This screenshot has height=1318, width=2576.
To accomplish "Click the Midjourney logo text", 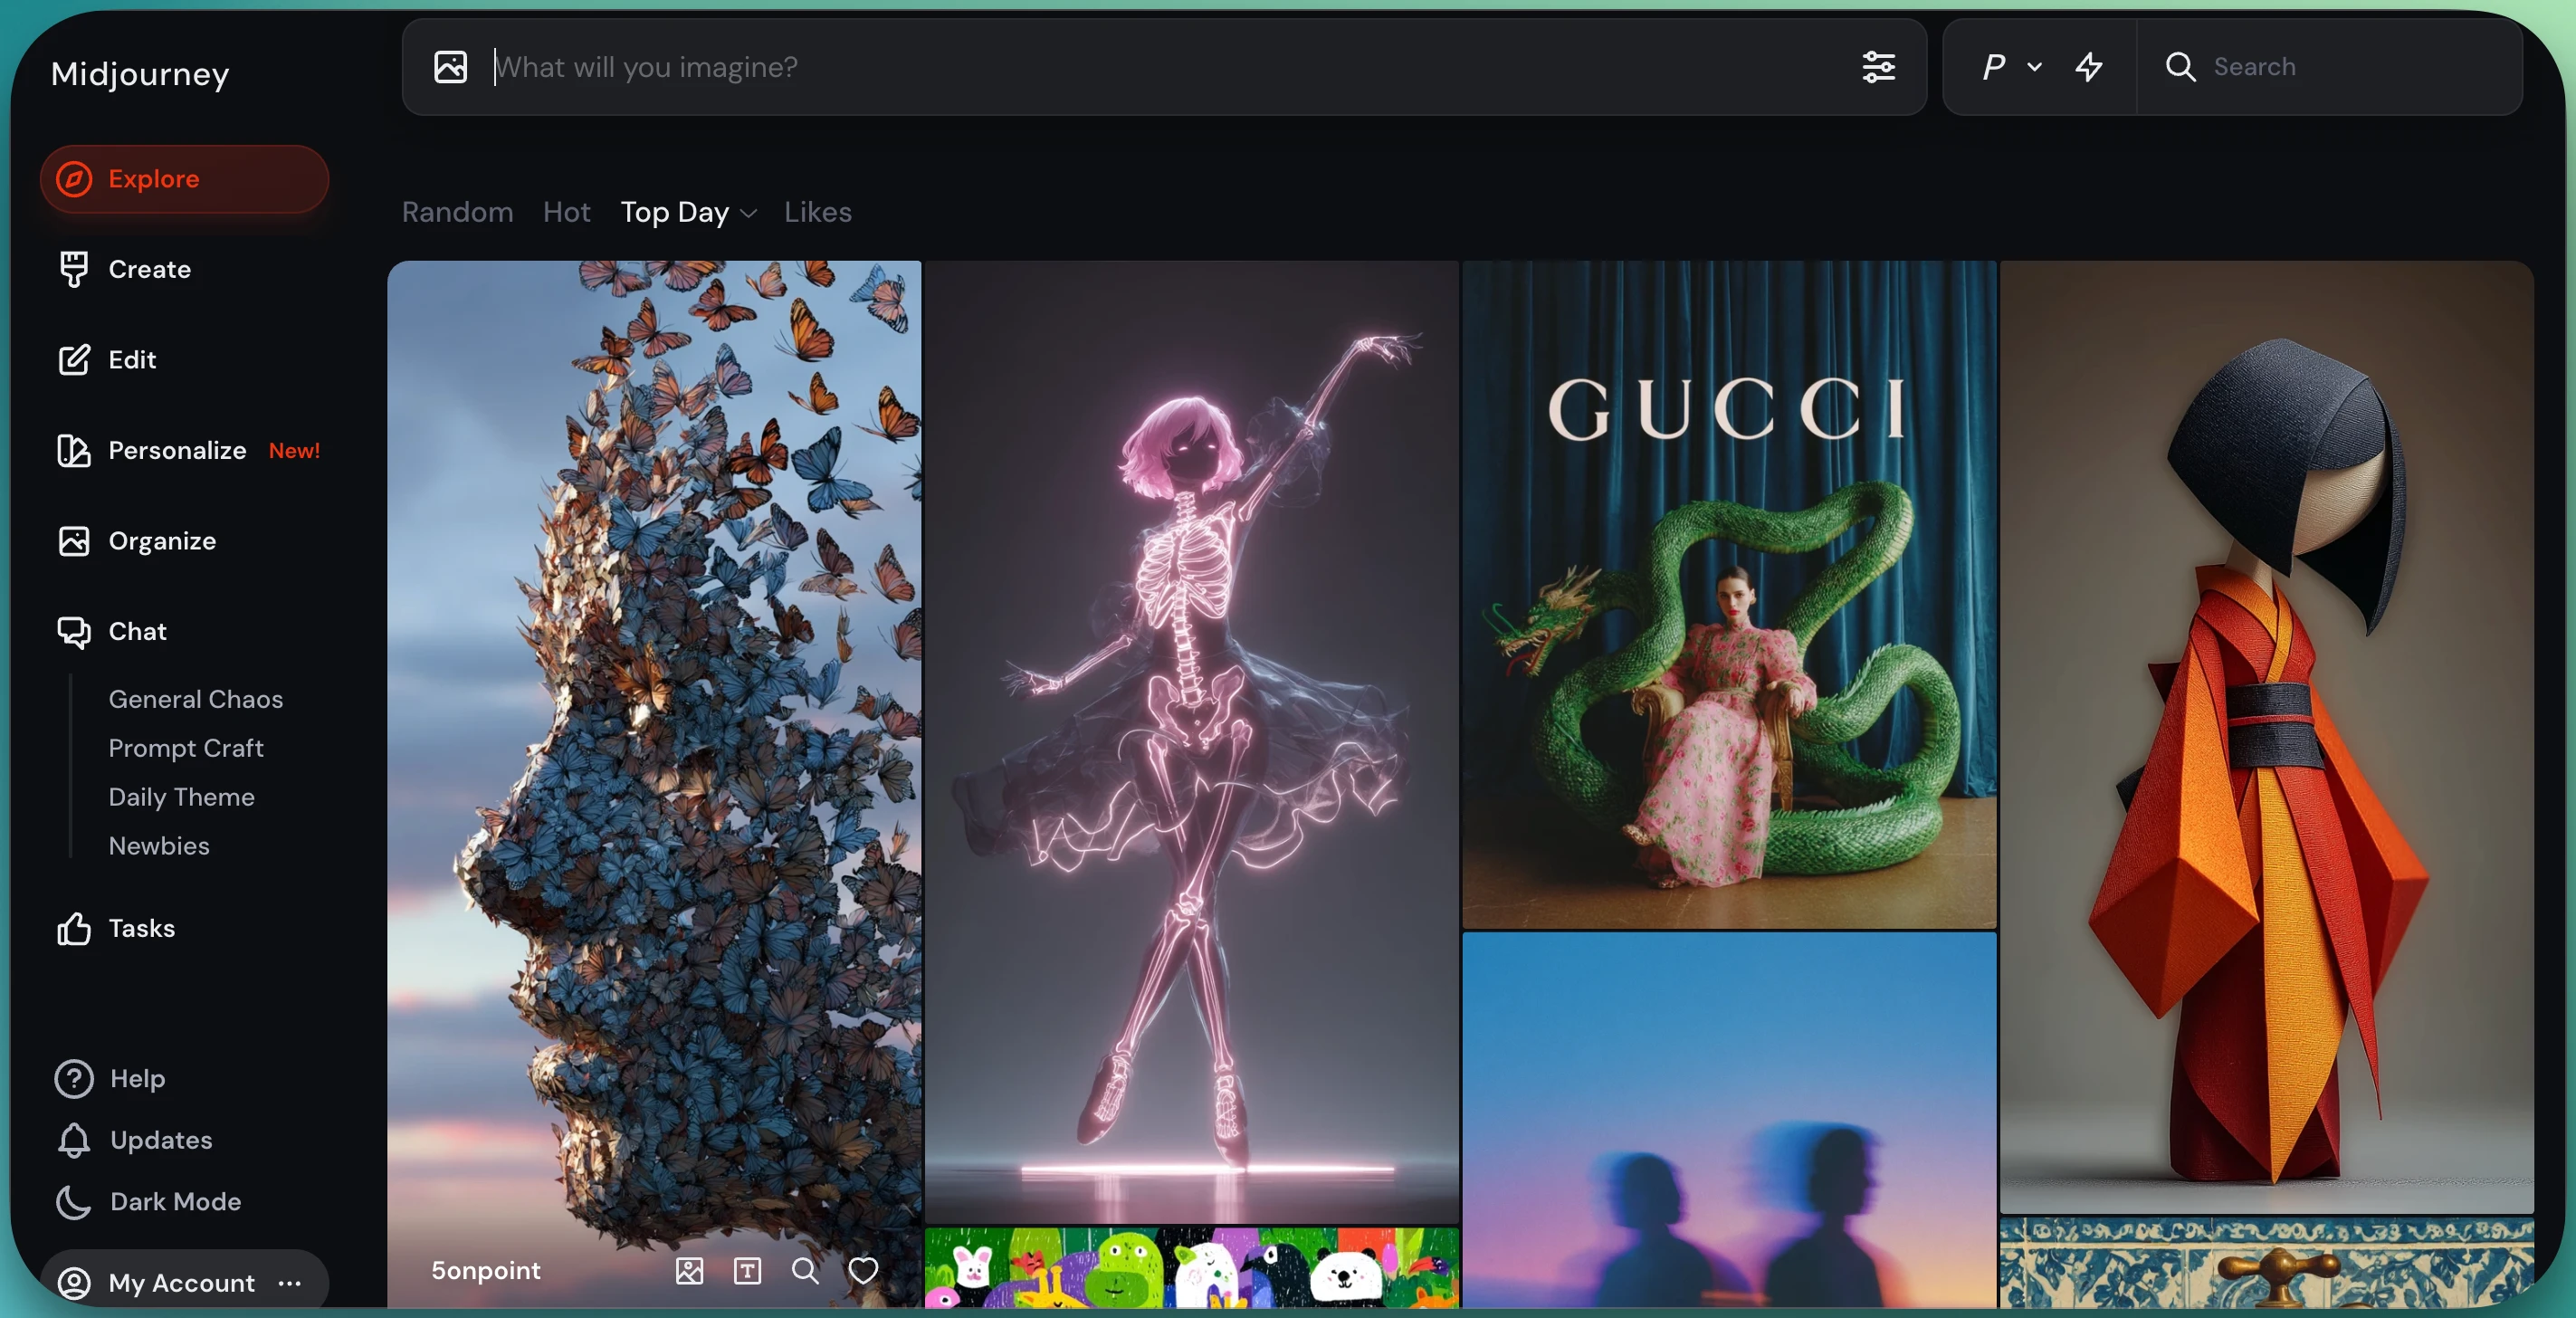I will click(x=140, y=74).
